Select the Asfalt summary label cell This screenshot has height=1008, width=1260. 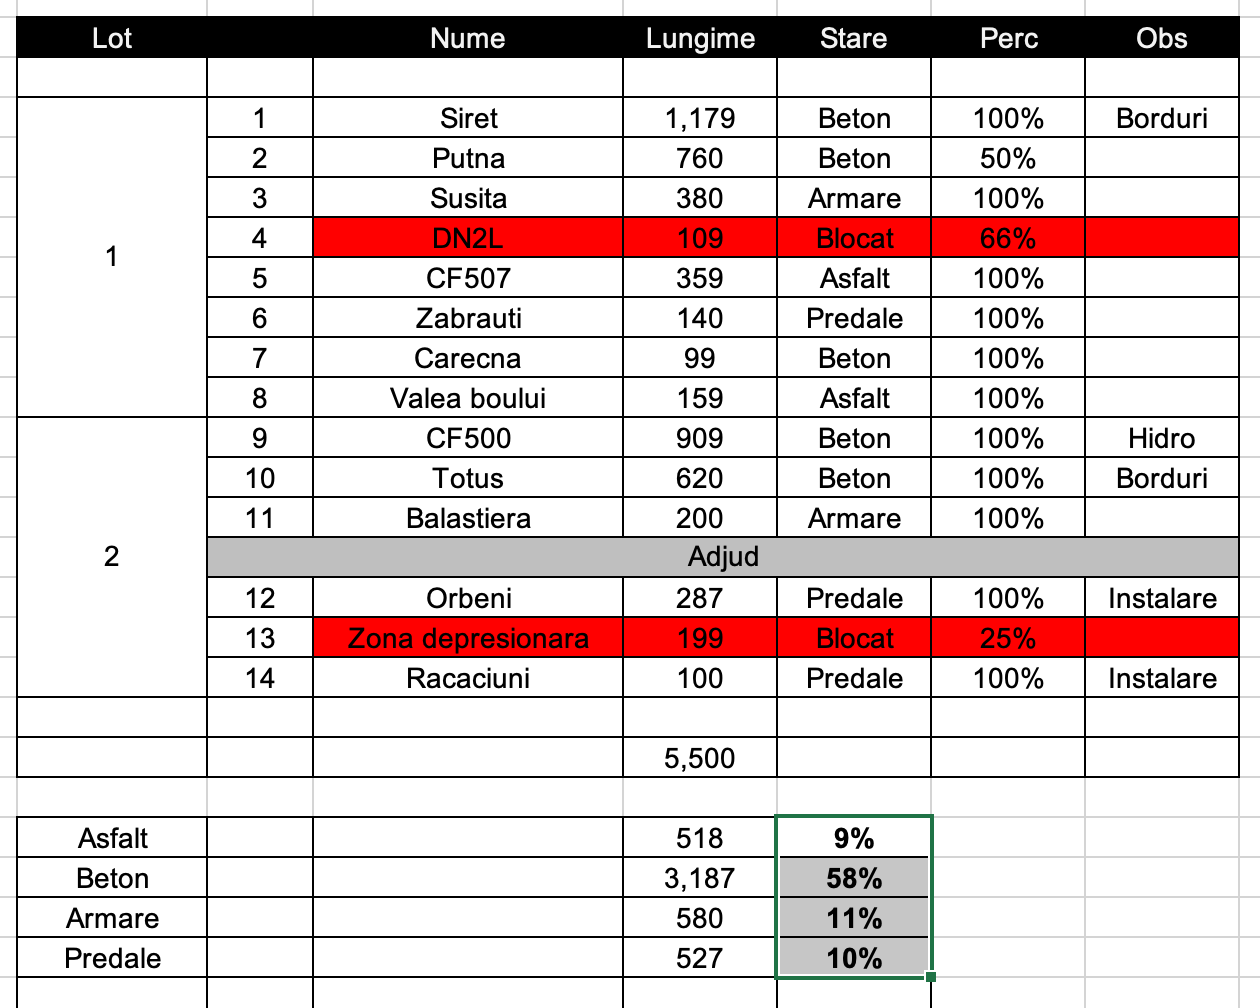pos(112,838)
